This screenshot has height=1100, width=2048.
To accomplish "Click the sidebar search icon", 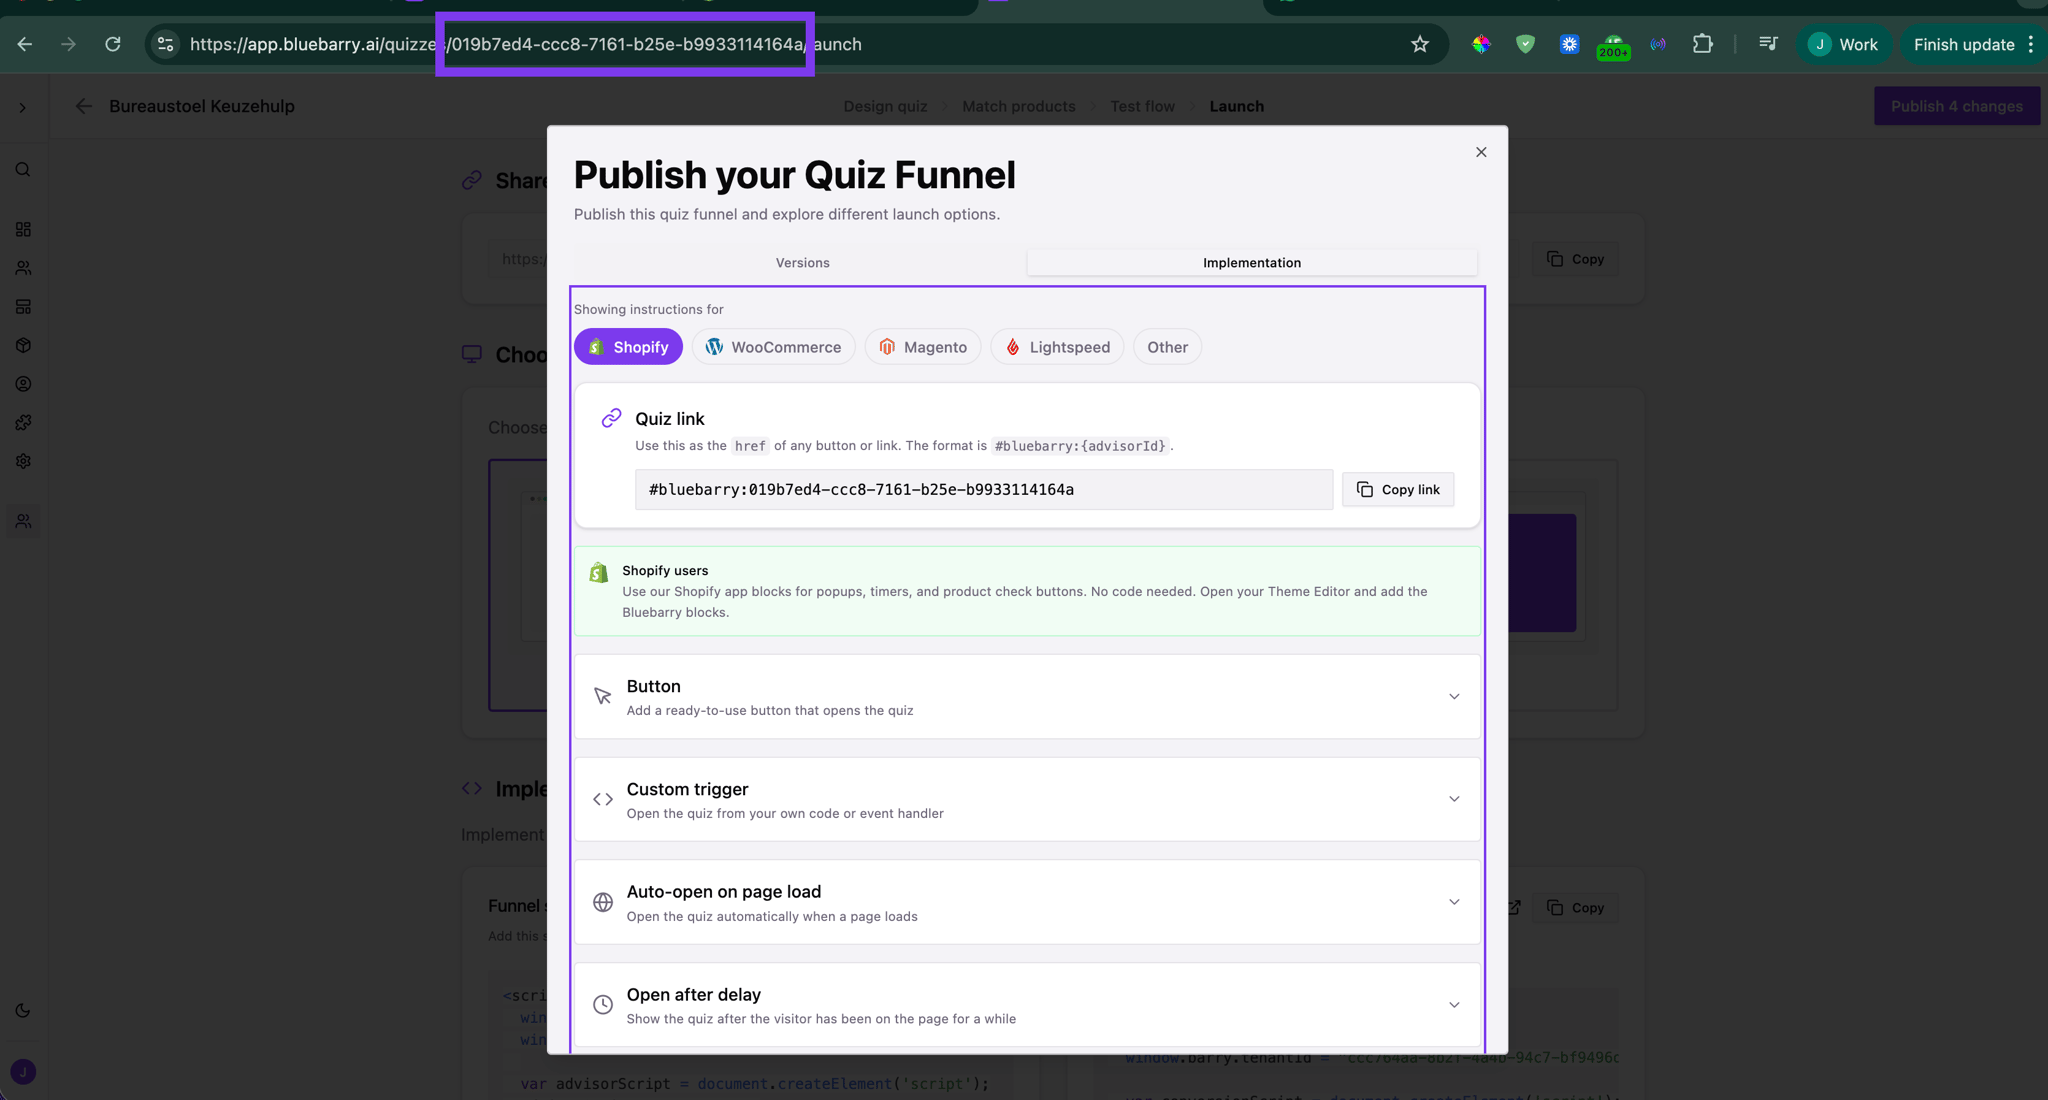I will (23, 170).
